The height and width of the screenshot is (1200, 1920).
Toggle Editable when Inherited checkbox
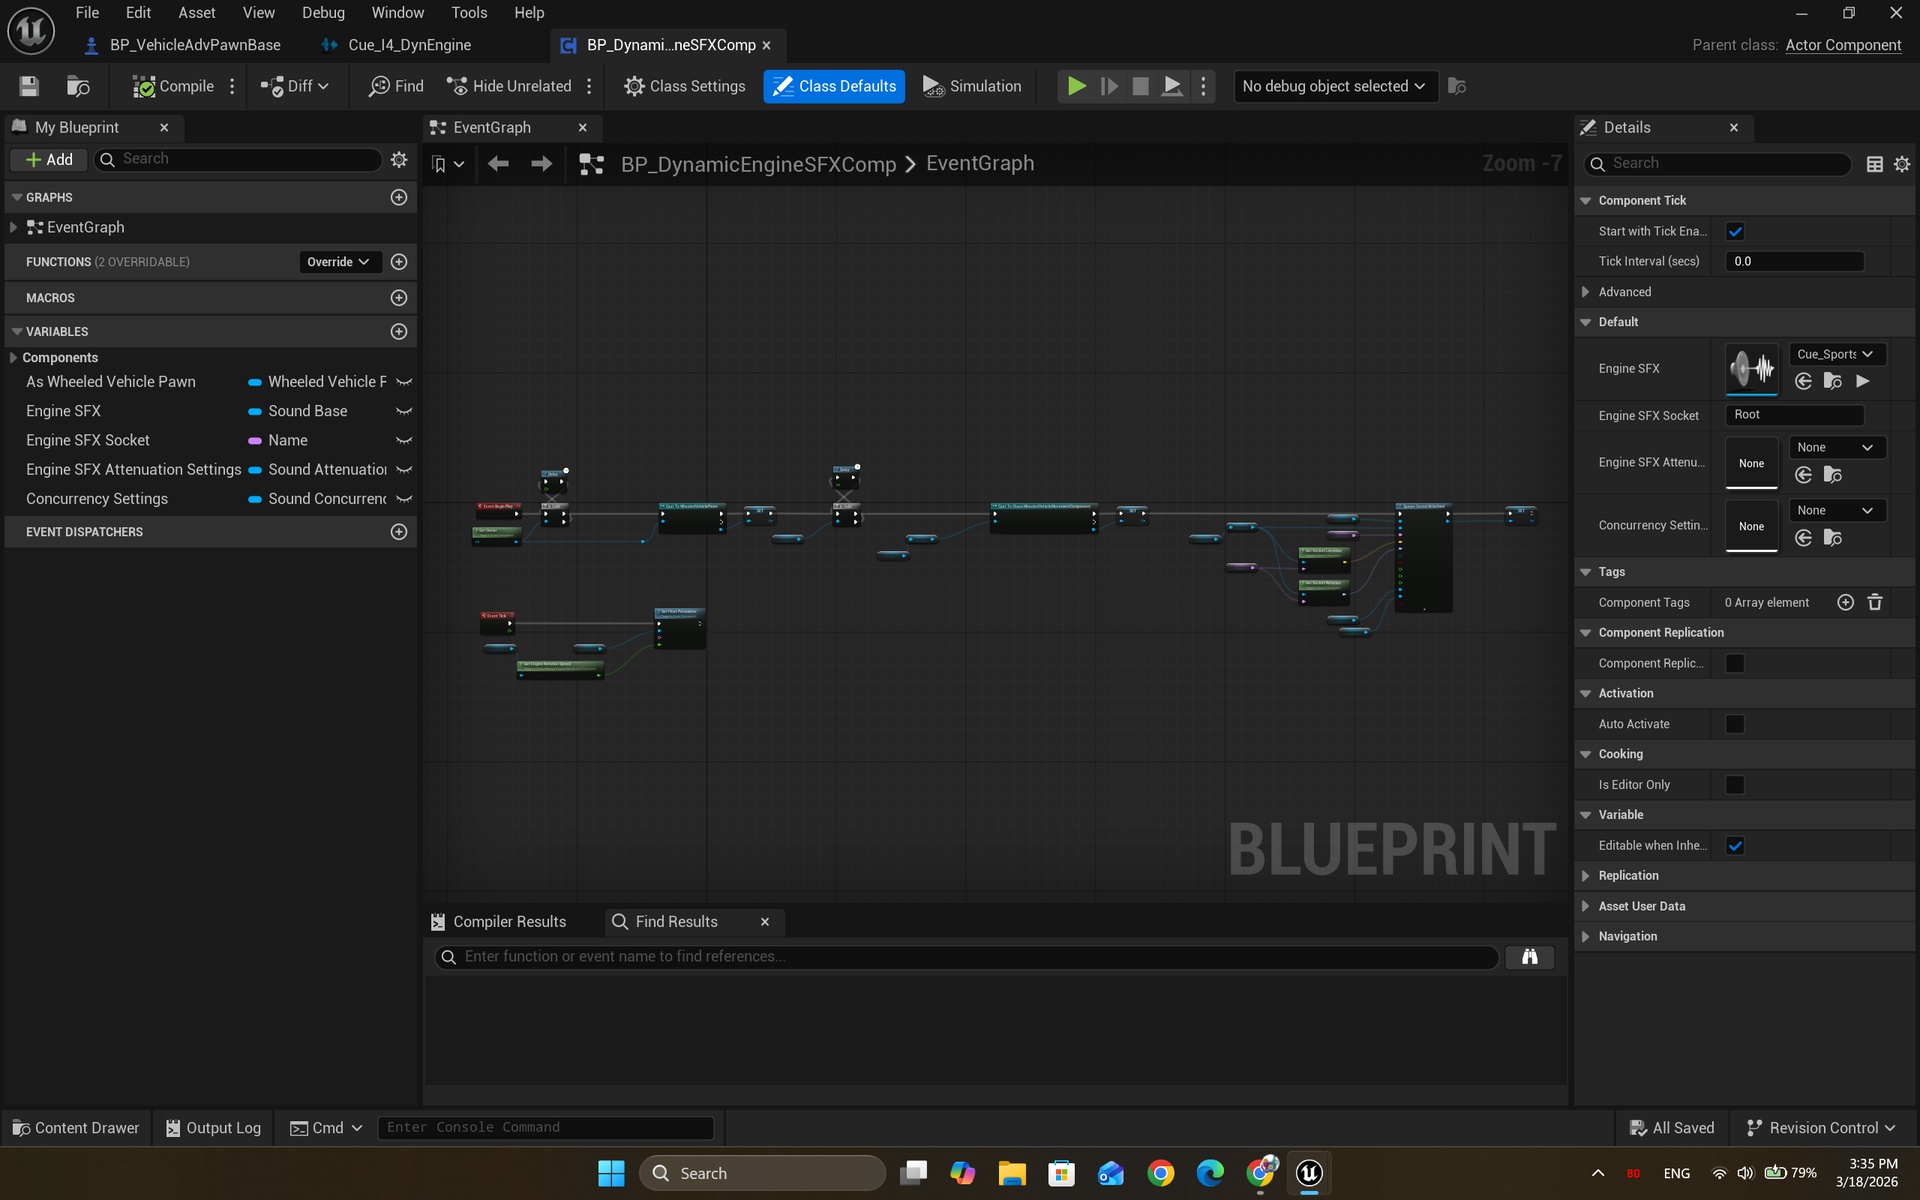click(1735, 845)
